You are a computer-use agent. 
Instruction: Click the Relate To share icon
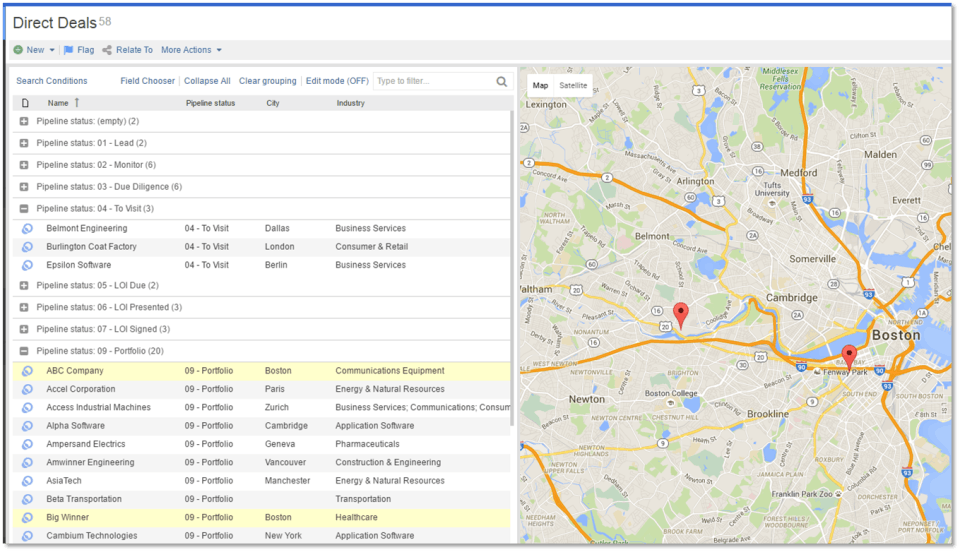[x=107, y=50]
